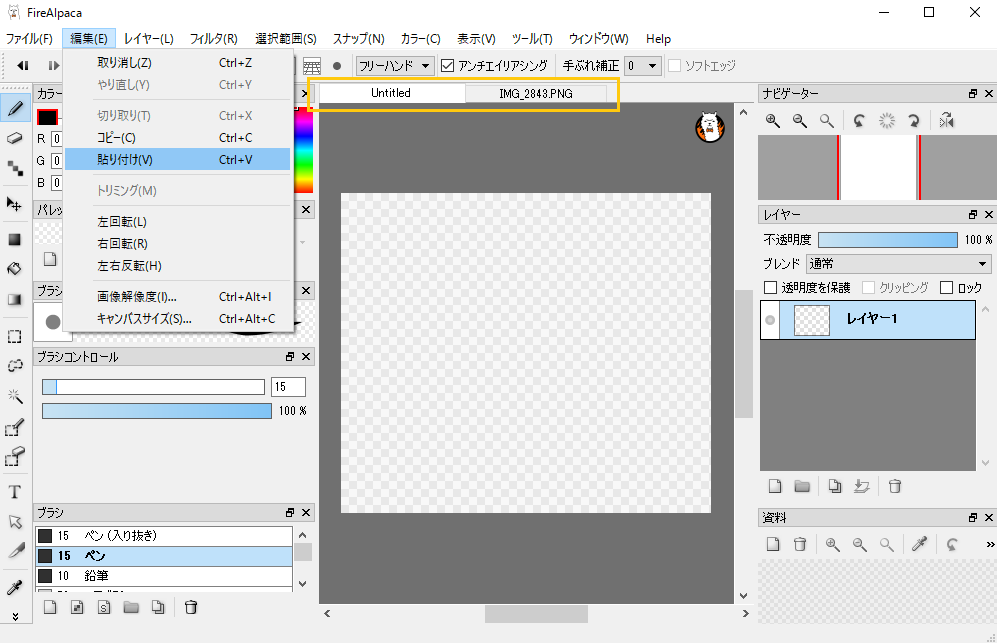Open the Filter (フィルタ) menu
The image size is (997, 643).
click(214, 39)
